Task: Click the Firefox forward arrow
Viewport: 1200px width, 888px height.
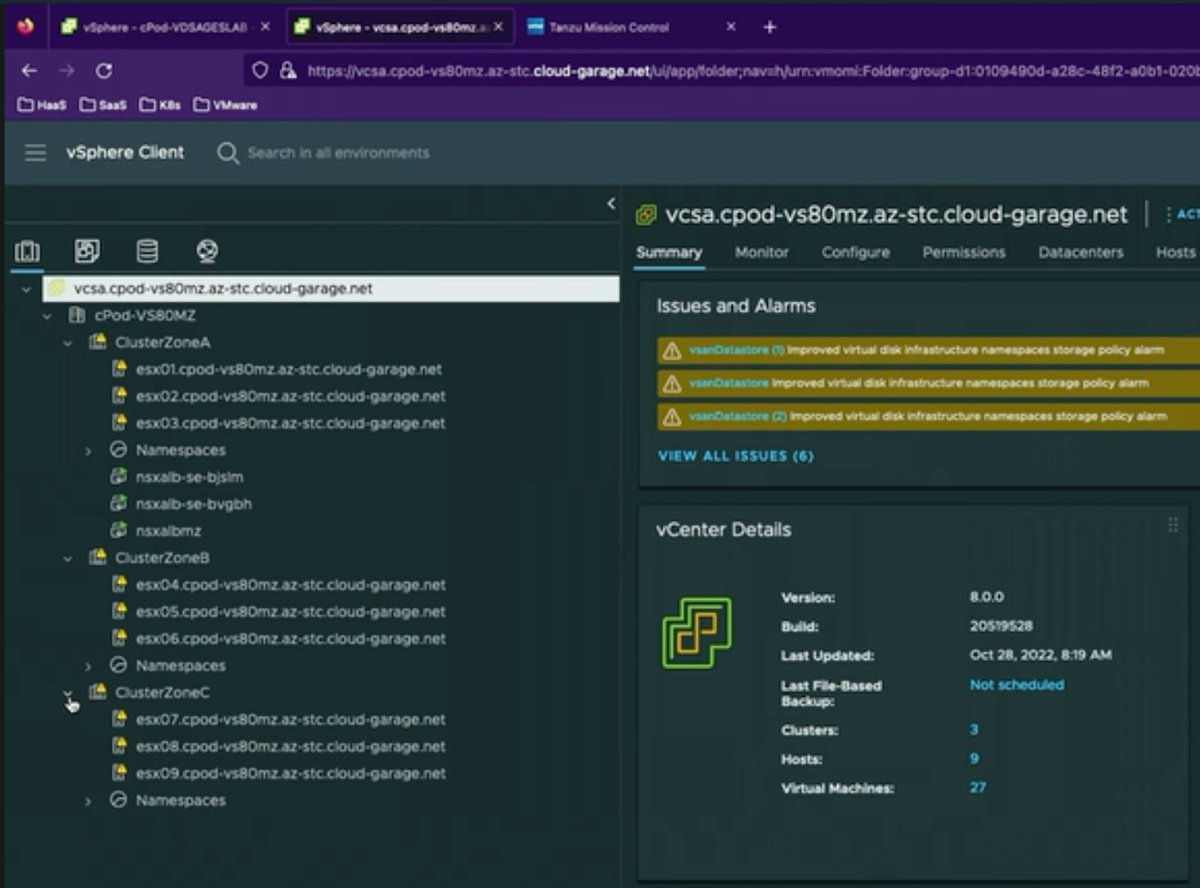Action: click(66, 71)
